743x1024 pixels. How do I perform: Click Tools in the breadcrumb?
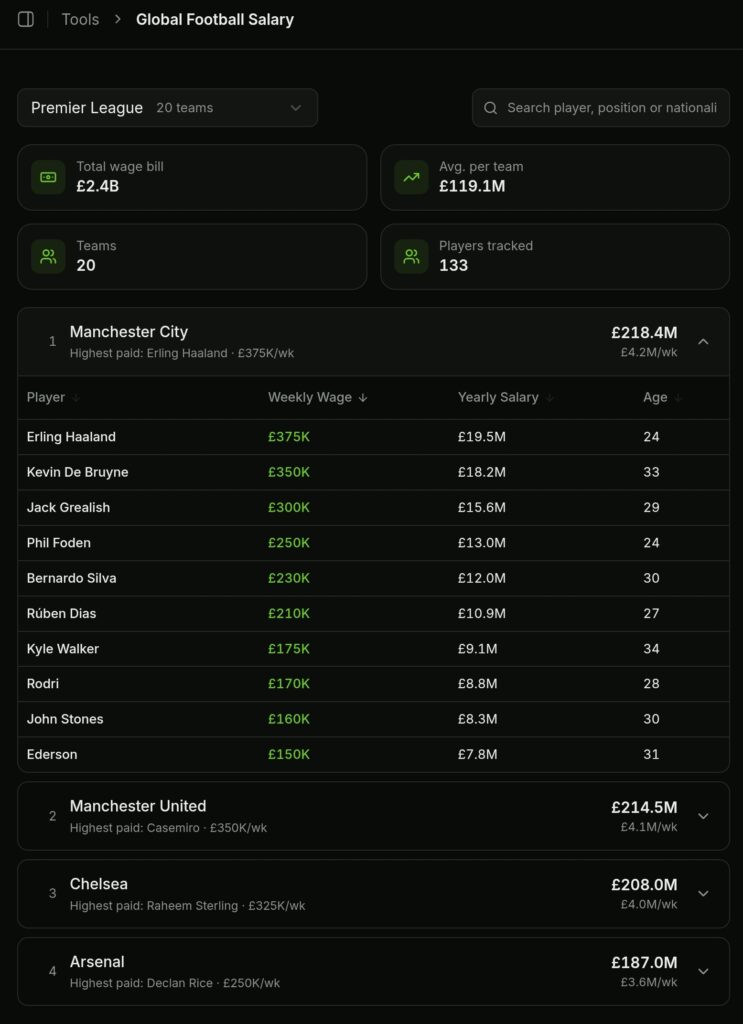point(80,19)
